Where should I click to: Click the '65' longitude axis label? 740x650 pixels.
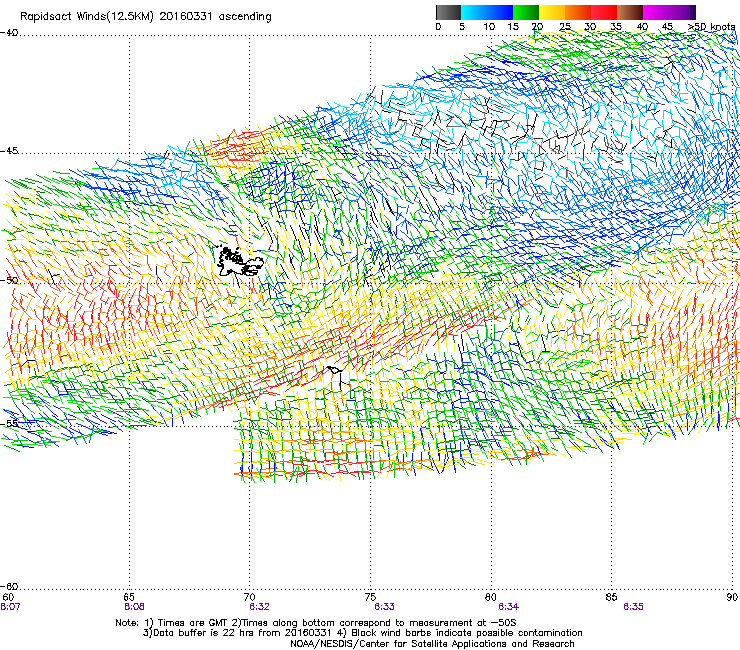pos(129,597)
